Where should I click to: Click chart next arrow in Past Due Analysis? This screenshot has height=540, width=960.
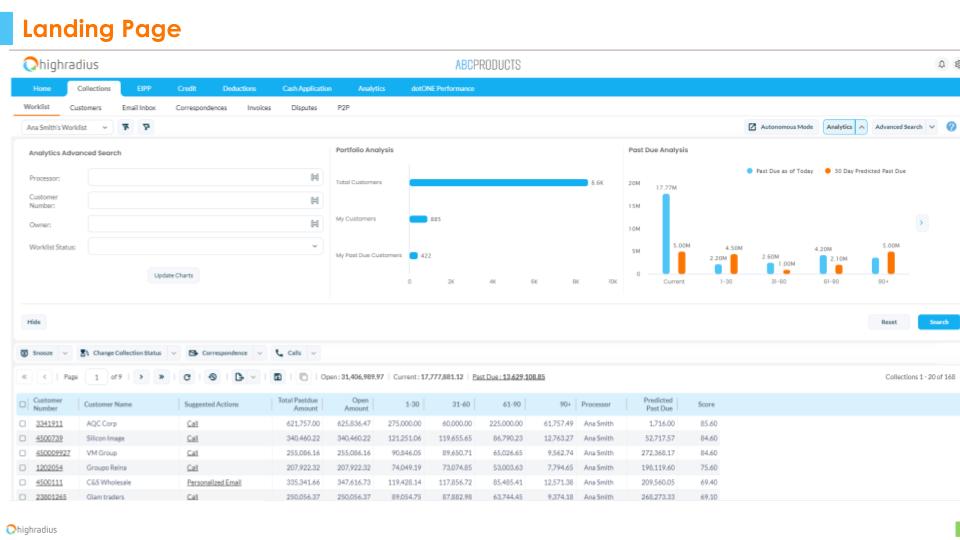point(921,222)
